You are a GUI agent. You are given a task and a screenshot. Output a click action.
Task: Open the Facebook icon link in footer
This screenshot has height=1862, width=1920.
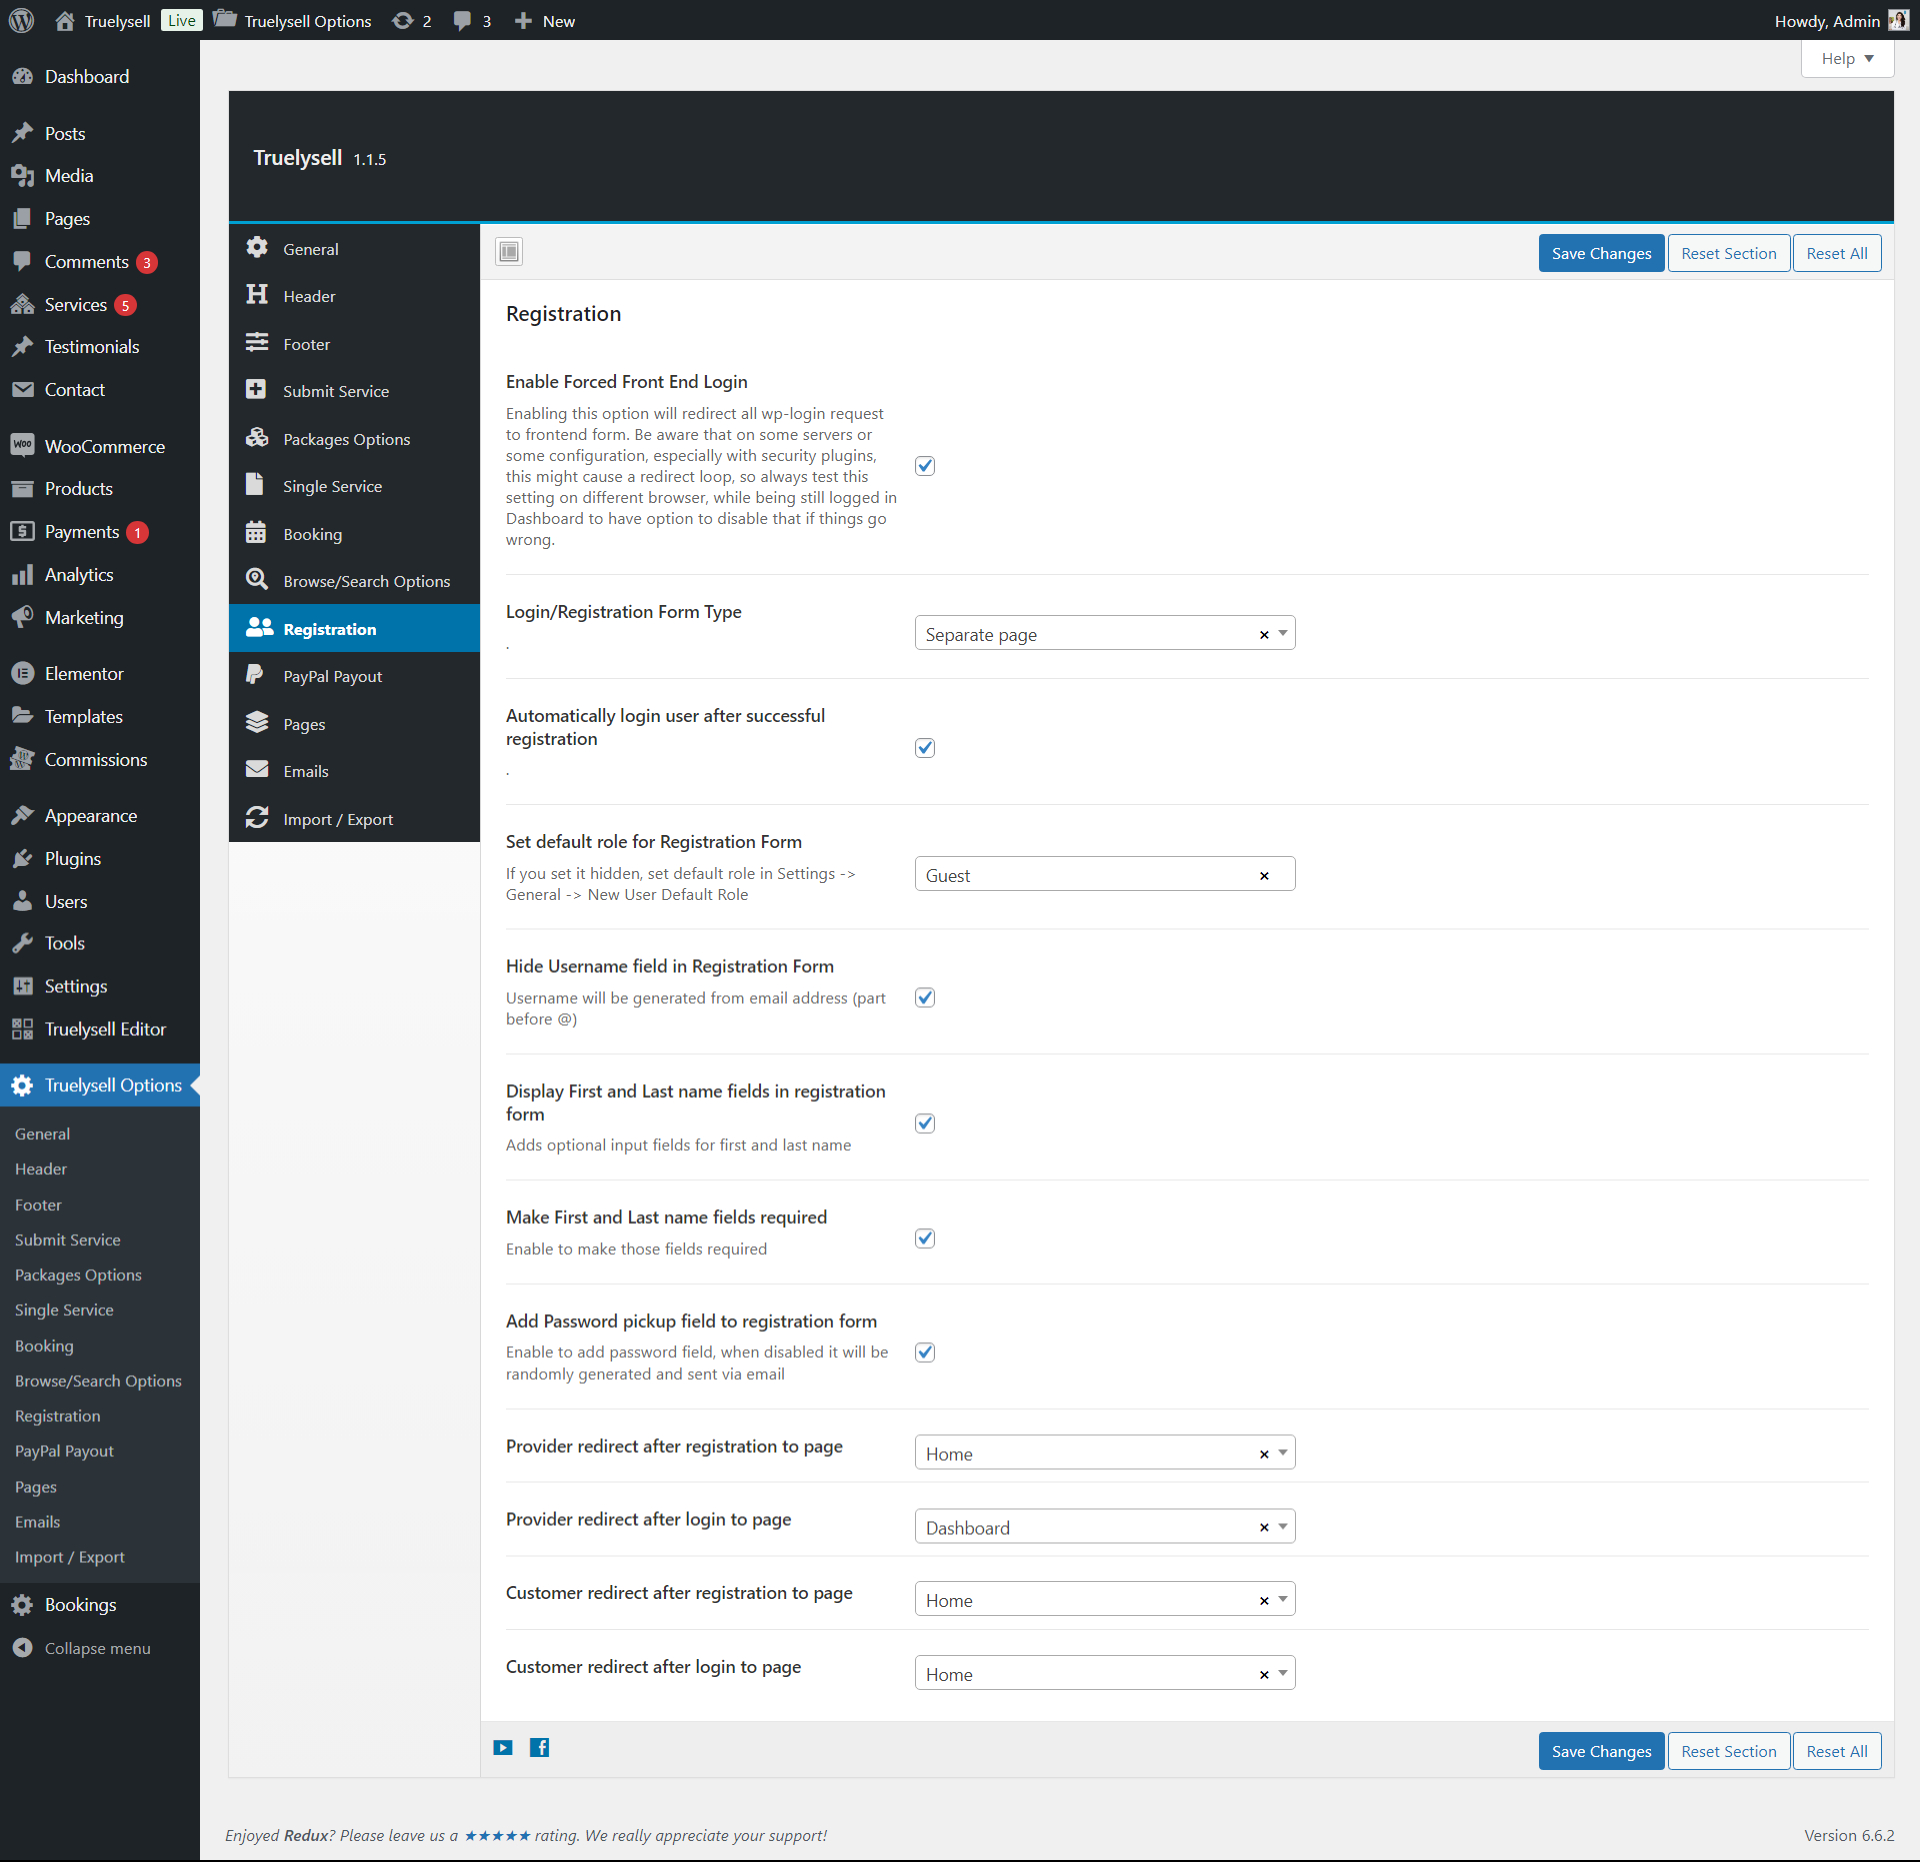[539, 1747]
